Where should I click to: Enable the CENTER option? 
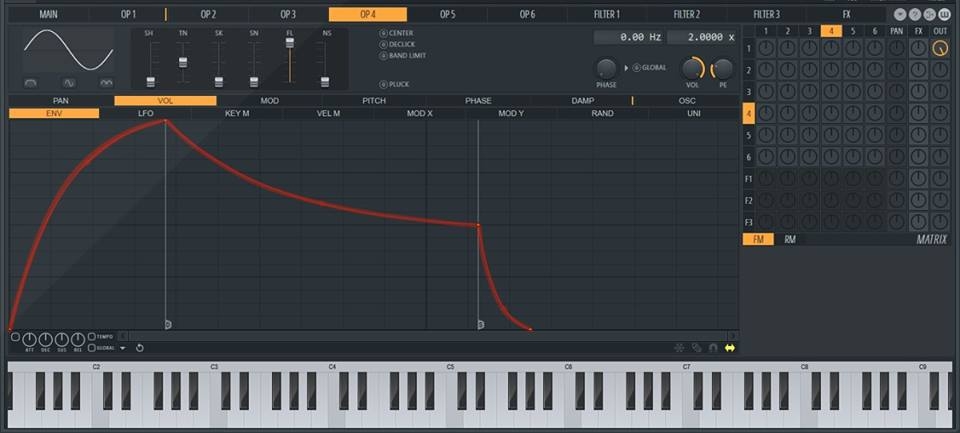click(x=383, y=34)
